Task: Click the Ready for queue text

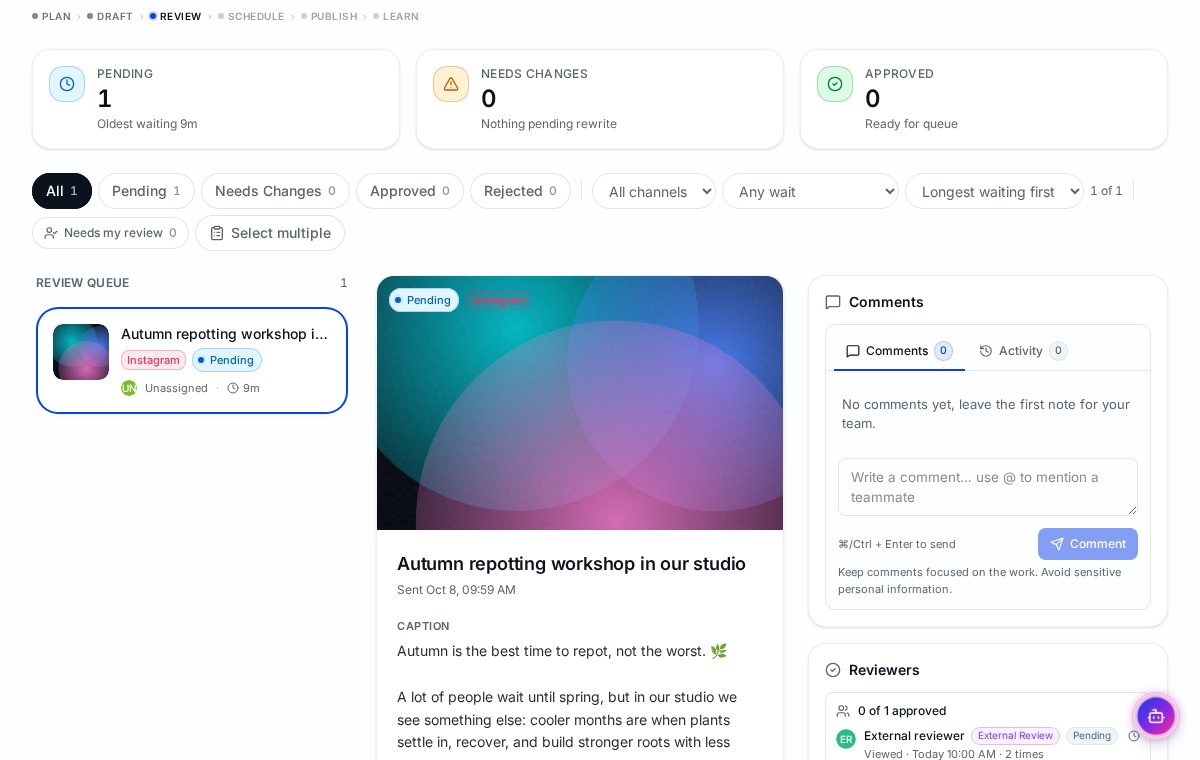Action: (x=911, y=124)
